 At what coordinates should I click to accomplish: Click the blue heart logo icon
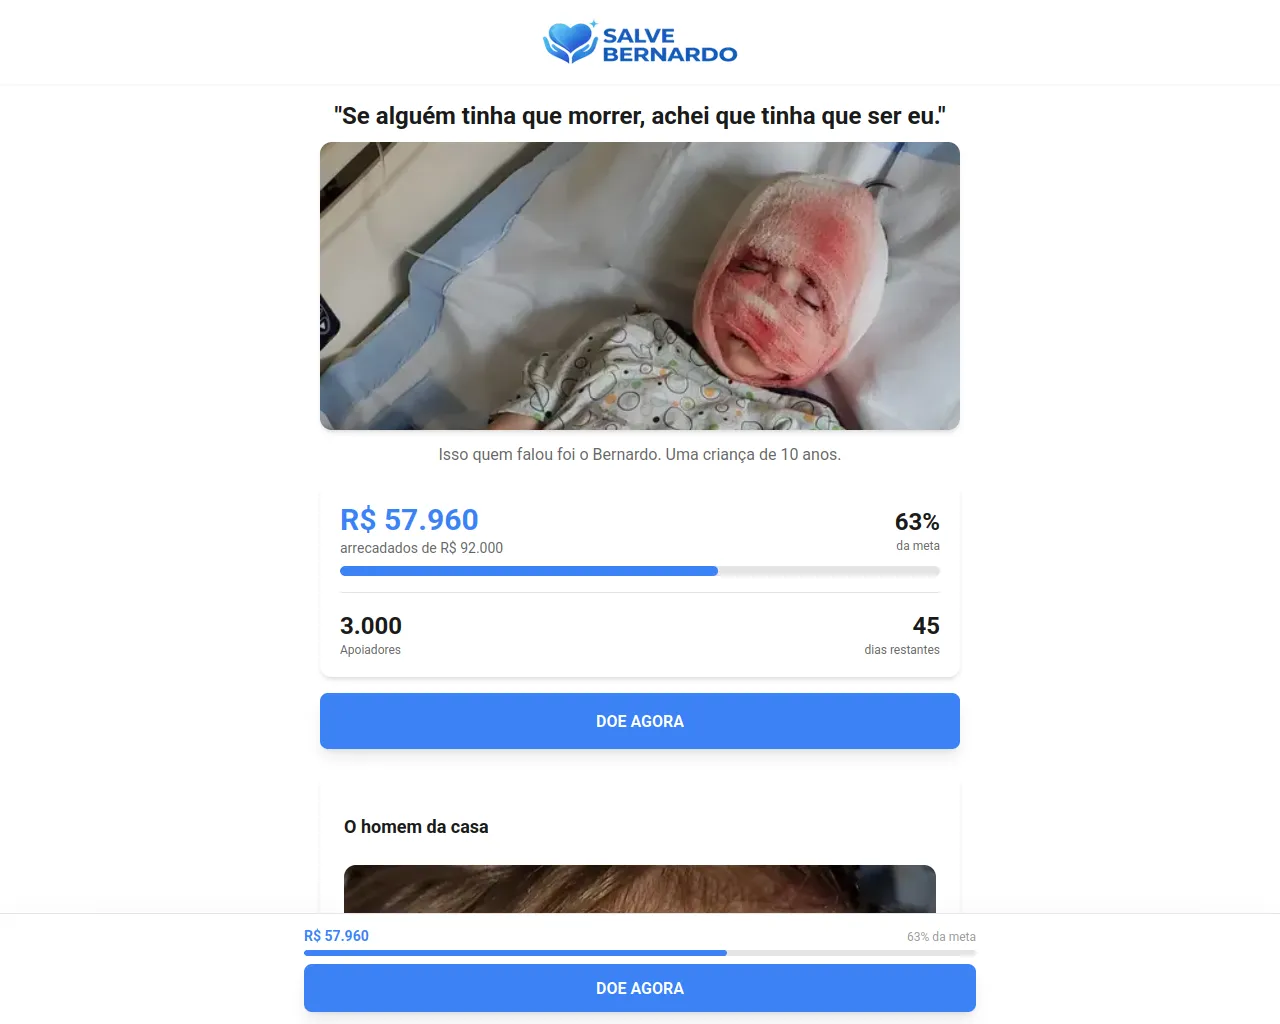click(x=570, y=43)
